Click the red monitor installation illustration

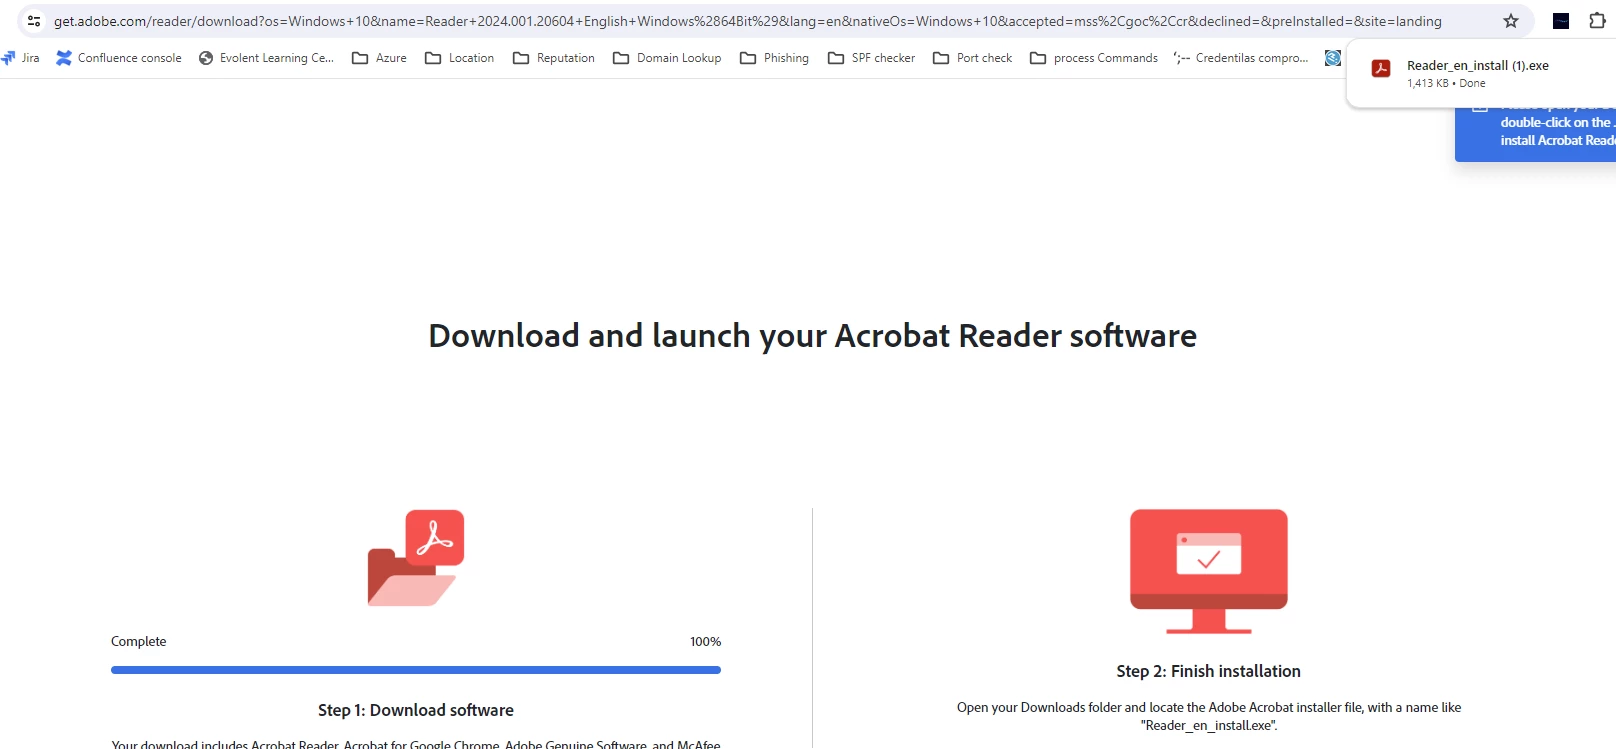1208,571
